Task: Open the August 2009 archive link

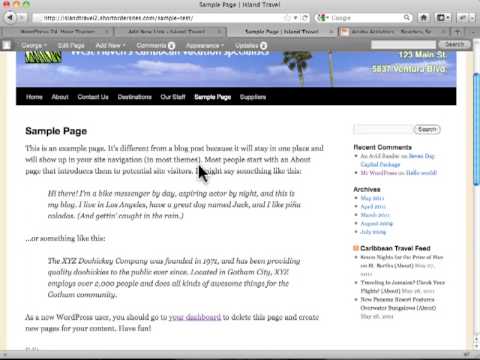Action: click(x=377, y=223)
